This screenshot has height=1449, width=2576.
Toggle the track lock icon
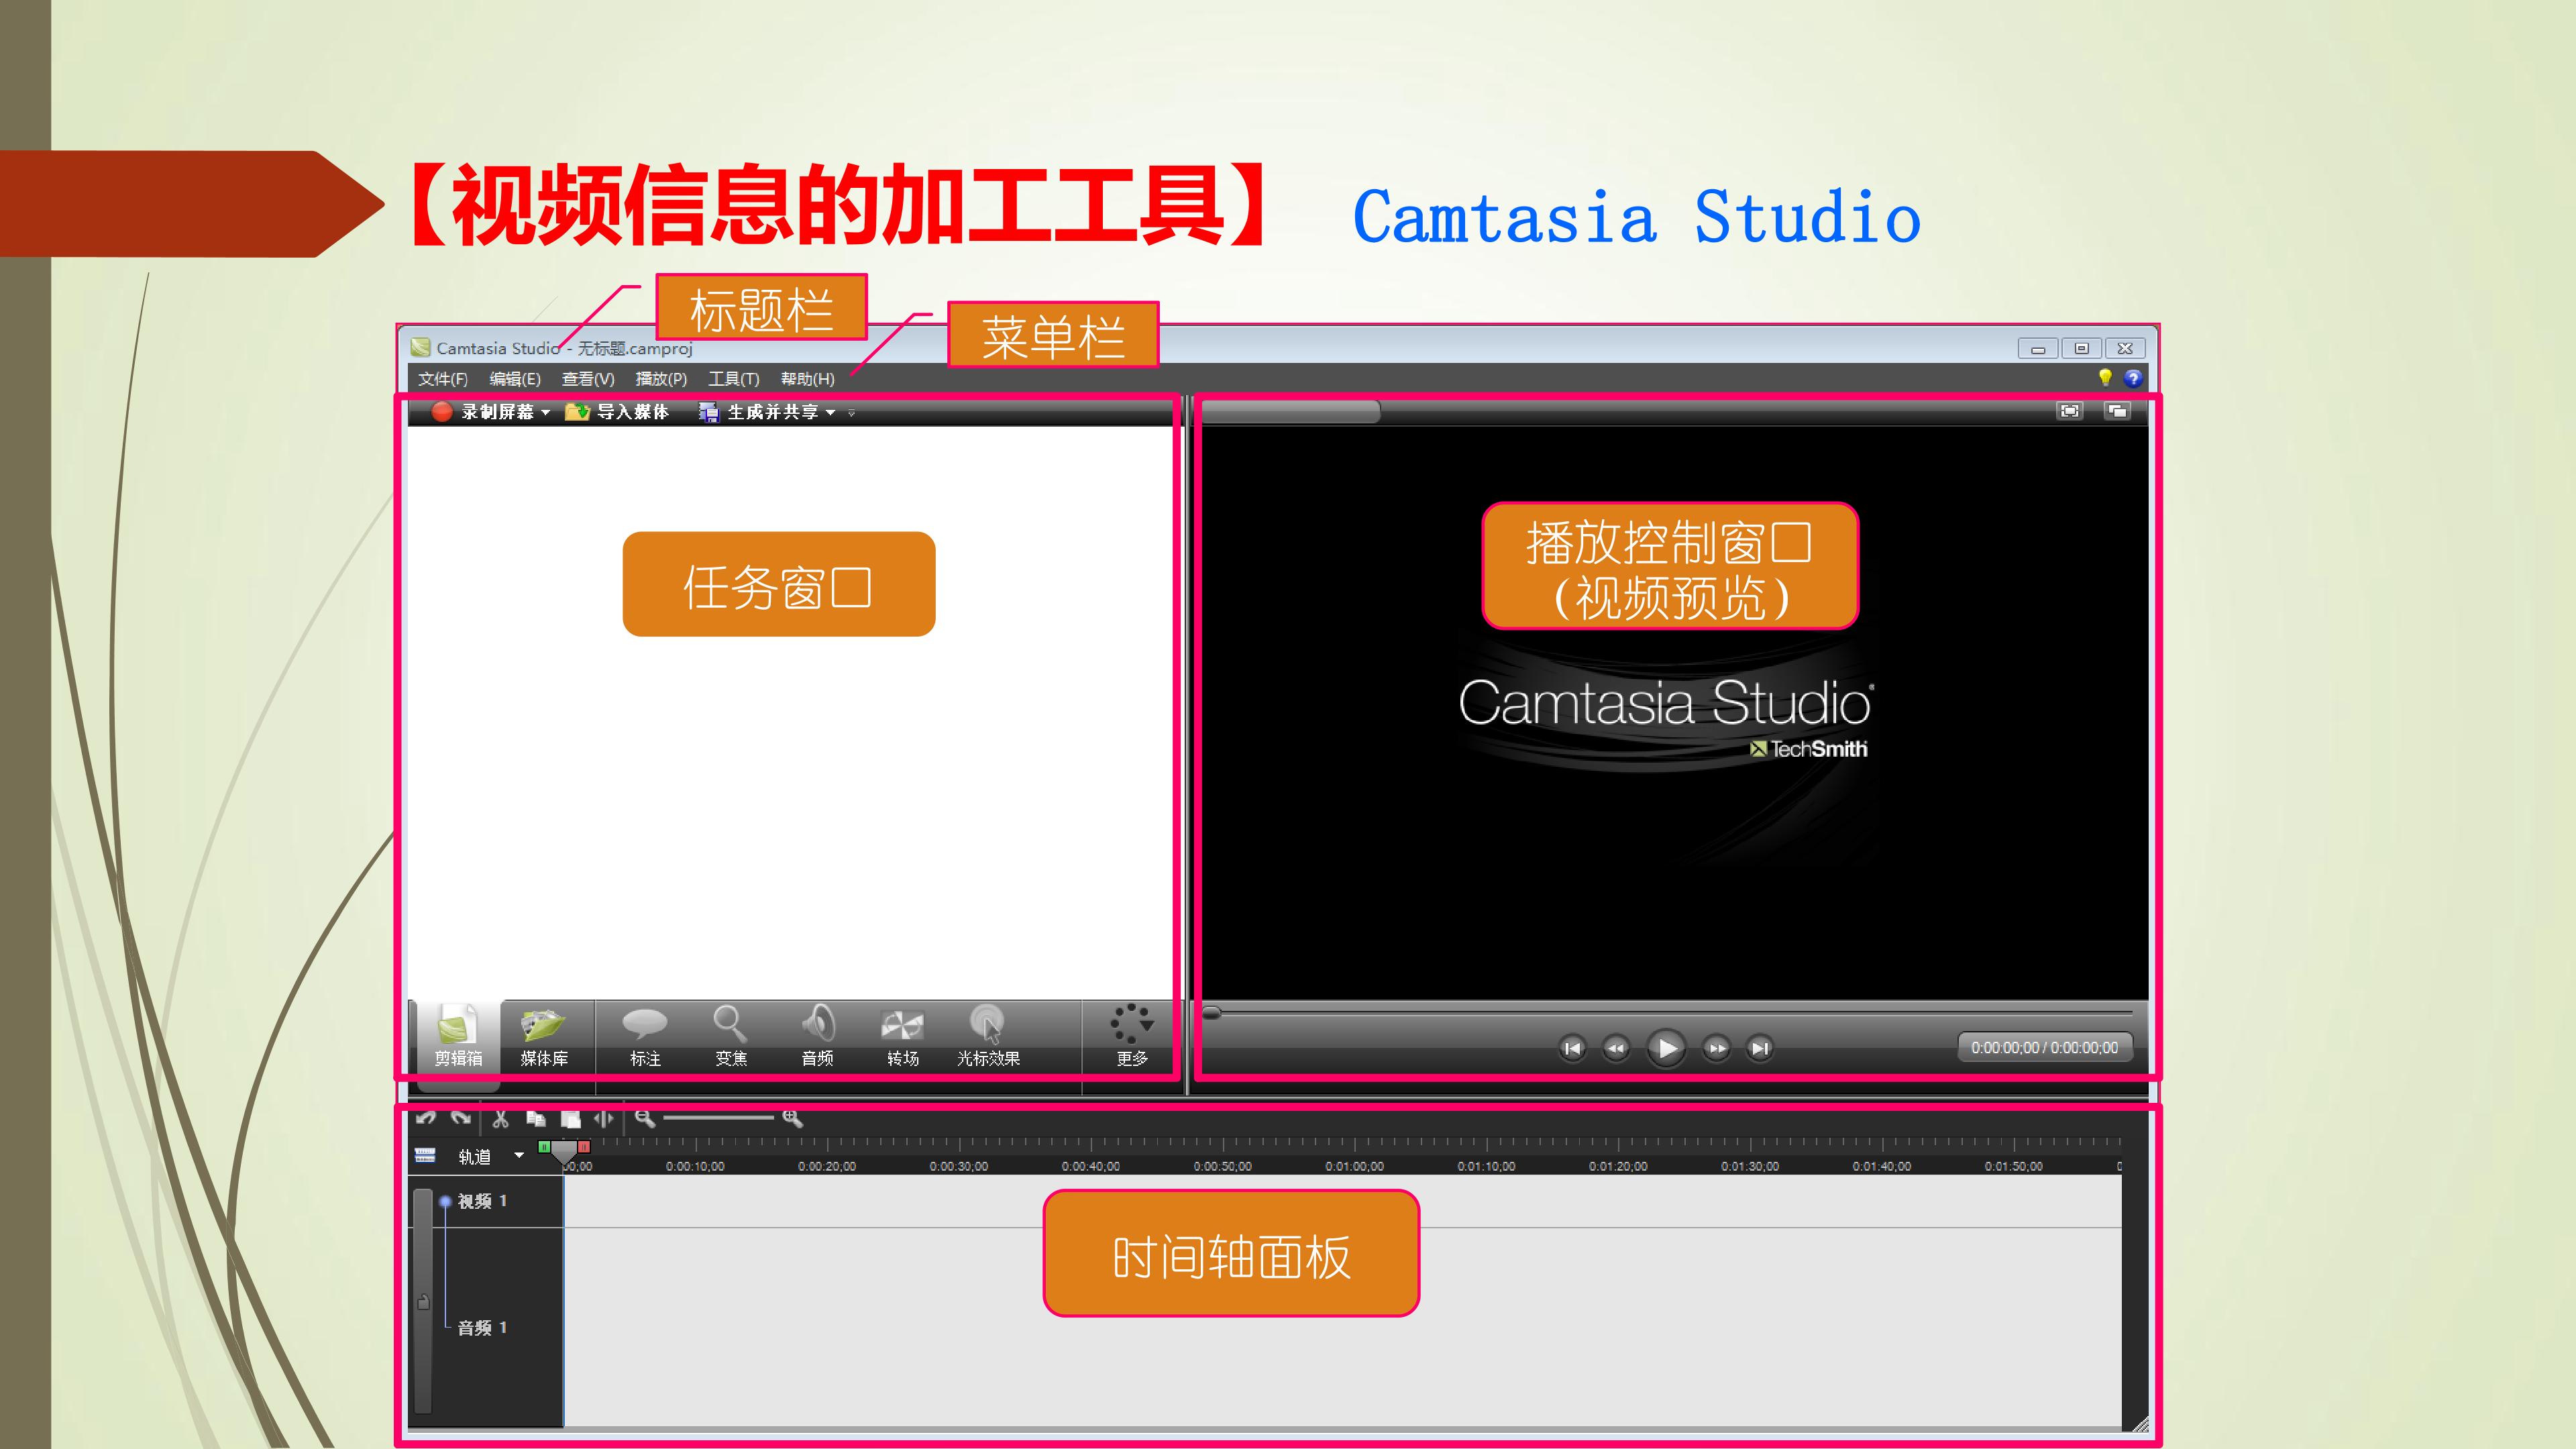(423, 1302)
